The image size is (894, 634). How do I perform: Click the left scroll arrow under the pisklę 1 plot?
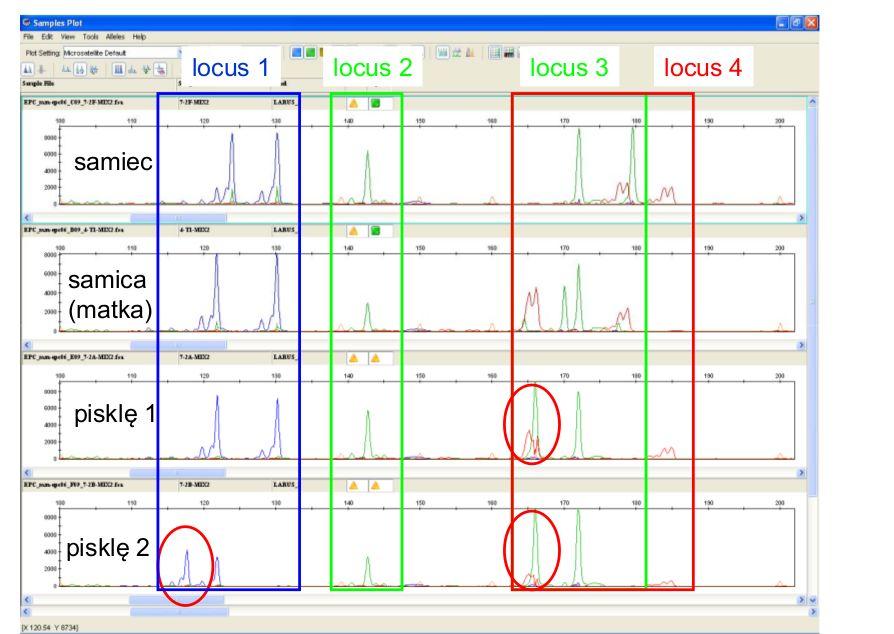click(x=27, y=473)
